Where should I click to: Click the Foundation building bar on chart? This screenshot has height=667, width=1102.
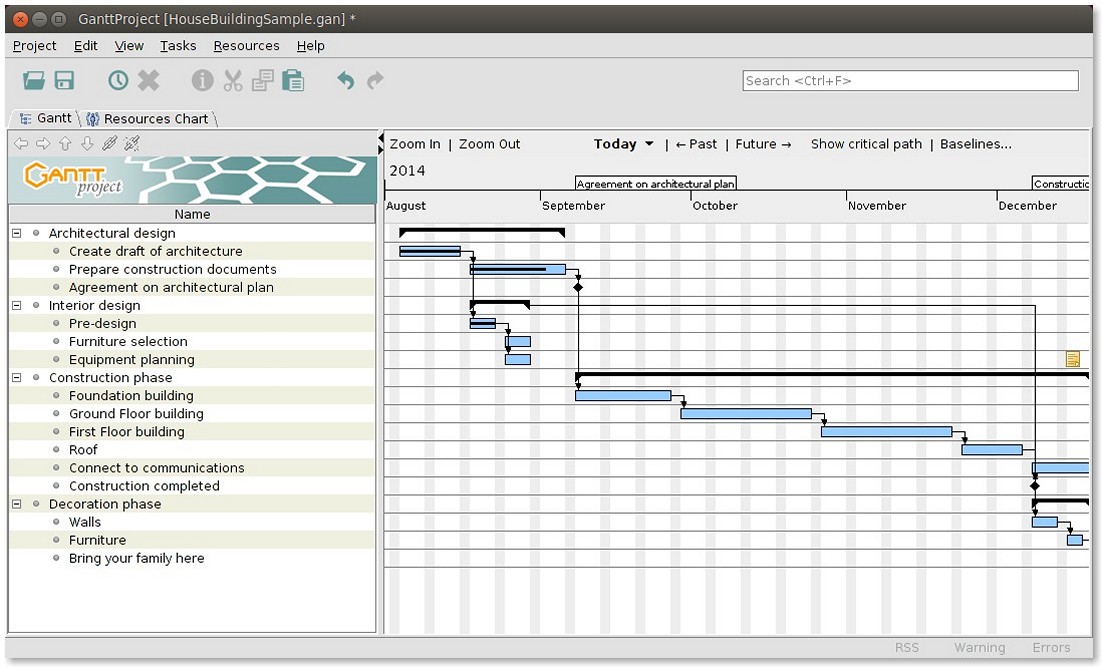(x=623, y=396)
